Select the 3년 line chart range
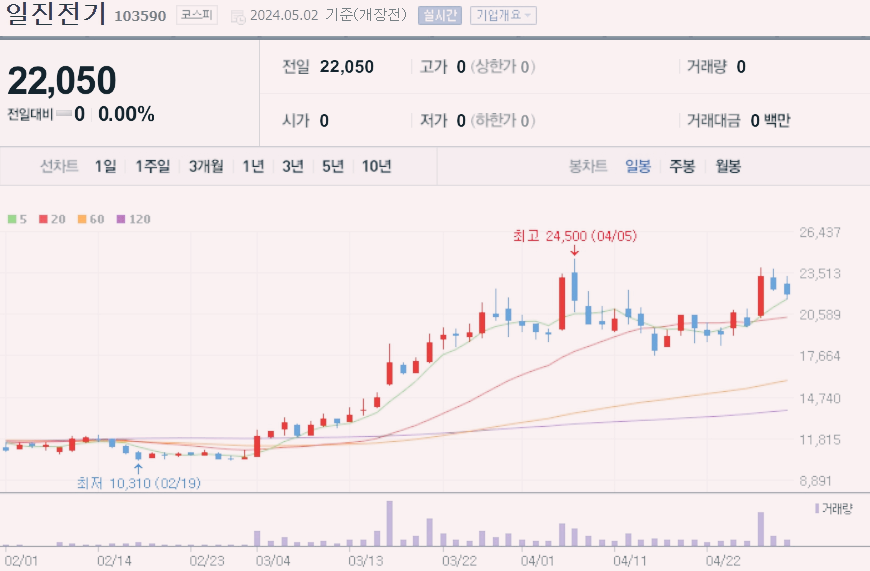This screenshot has width=870, height=571. point(293,166)
